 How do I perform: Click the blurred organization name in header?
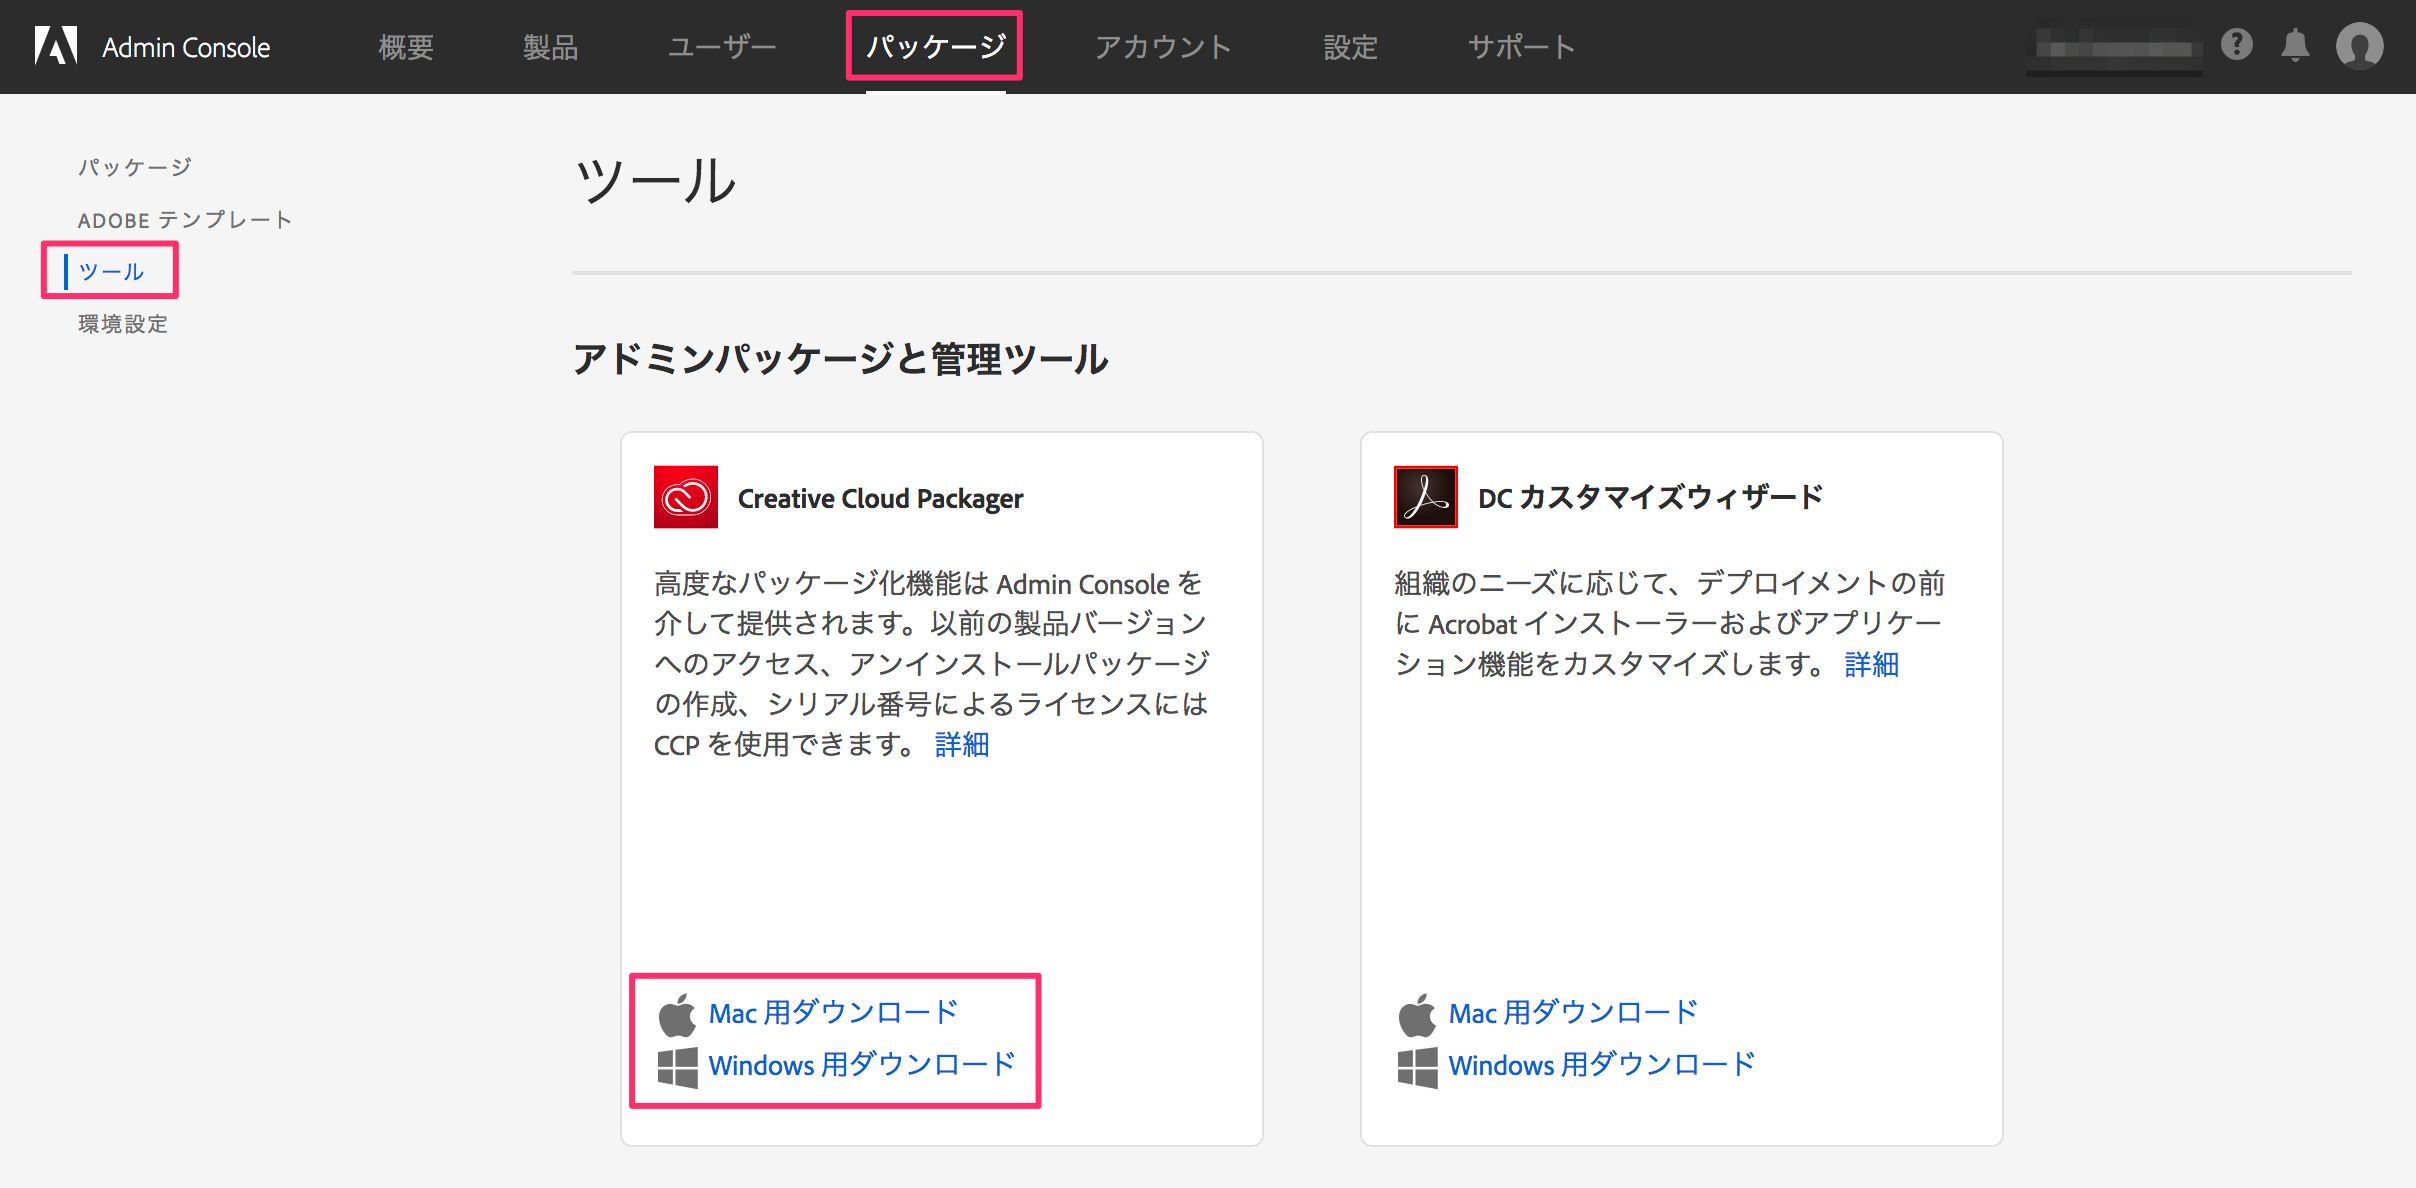[x=2115, y=48]
